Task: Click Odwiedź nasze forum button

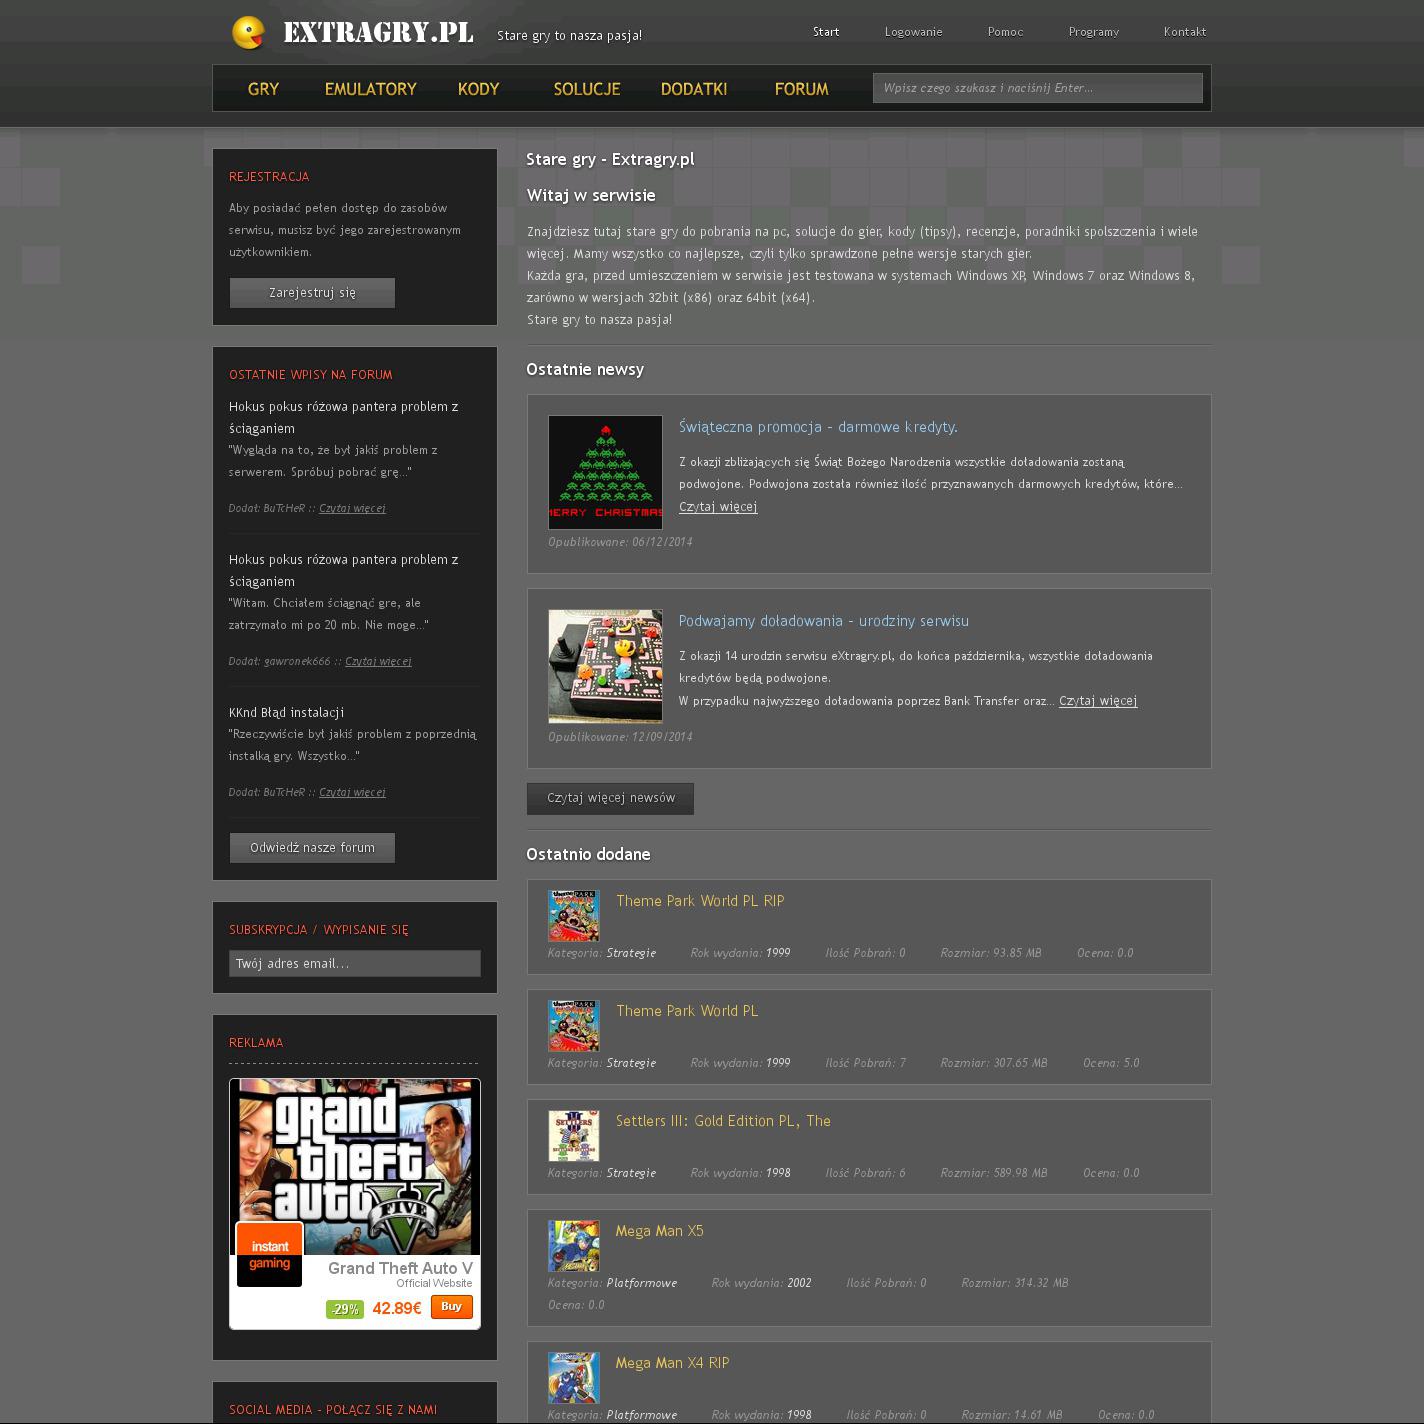Action: (x=312, y=848)
